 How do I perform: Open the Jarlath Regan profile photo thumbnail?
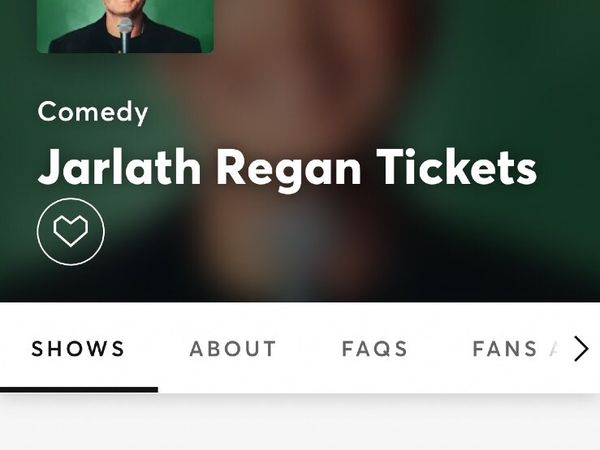125,26
